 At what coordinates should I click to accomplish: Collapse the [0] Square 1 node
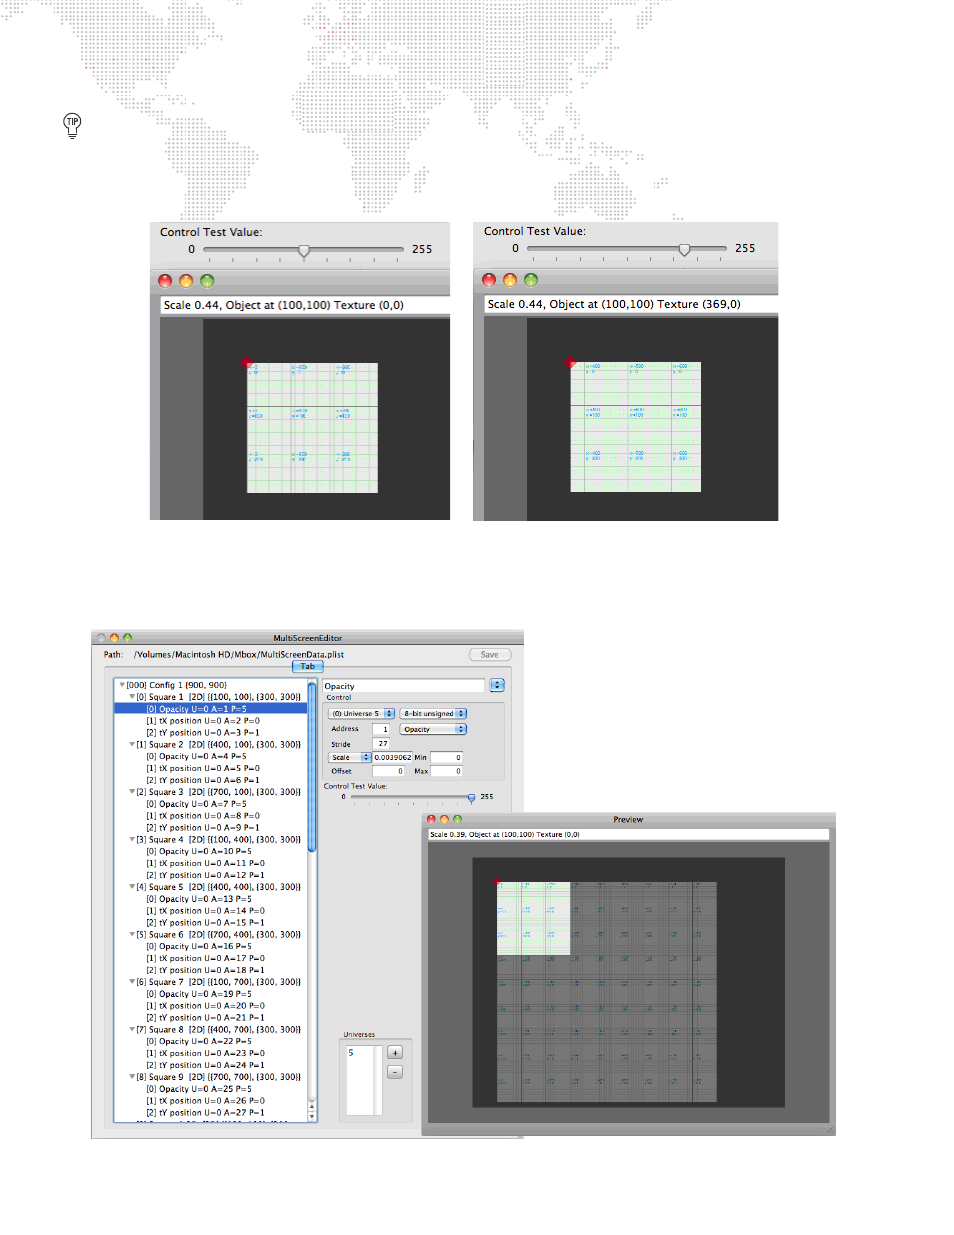tap(132, 697)
